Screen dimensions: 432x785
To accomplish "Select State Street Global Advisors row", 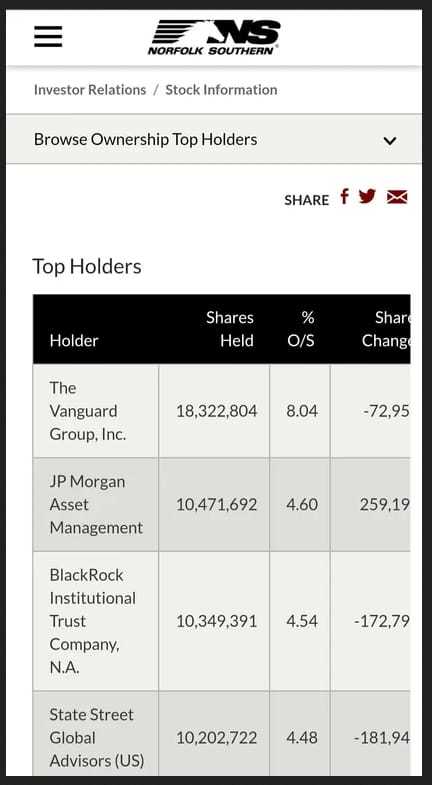I will pos(222,734).
